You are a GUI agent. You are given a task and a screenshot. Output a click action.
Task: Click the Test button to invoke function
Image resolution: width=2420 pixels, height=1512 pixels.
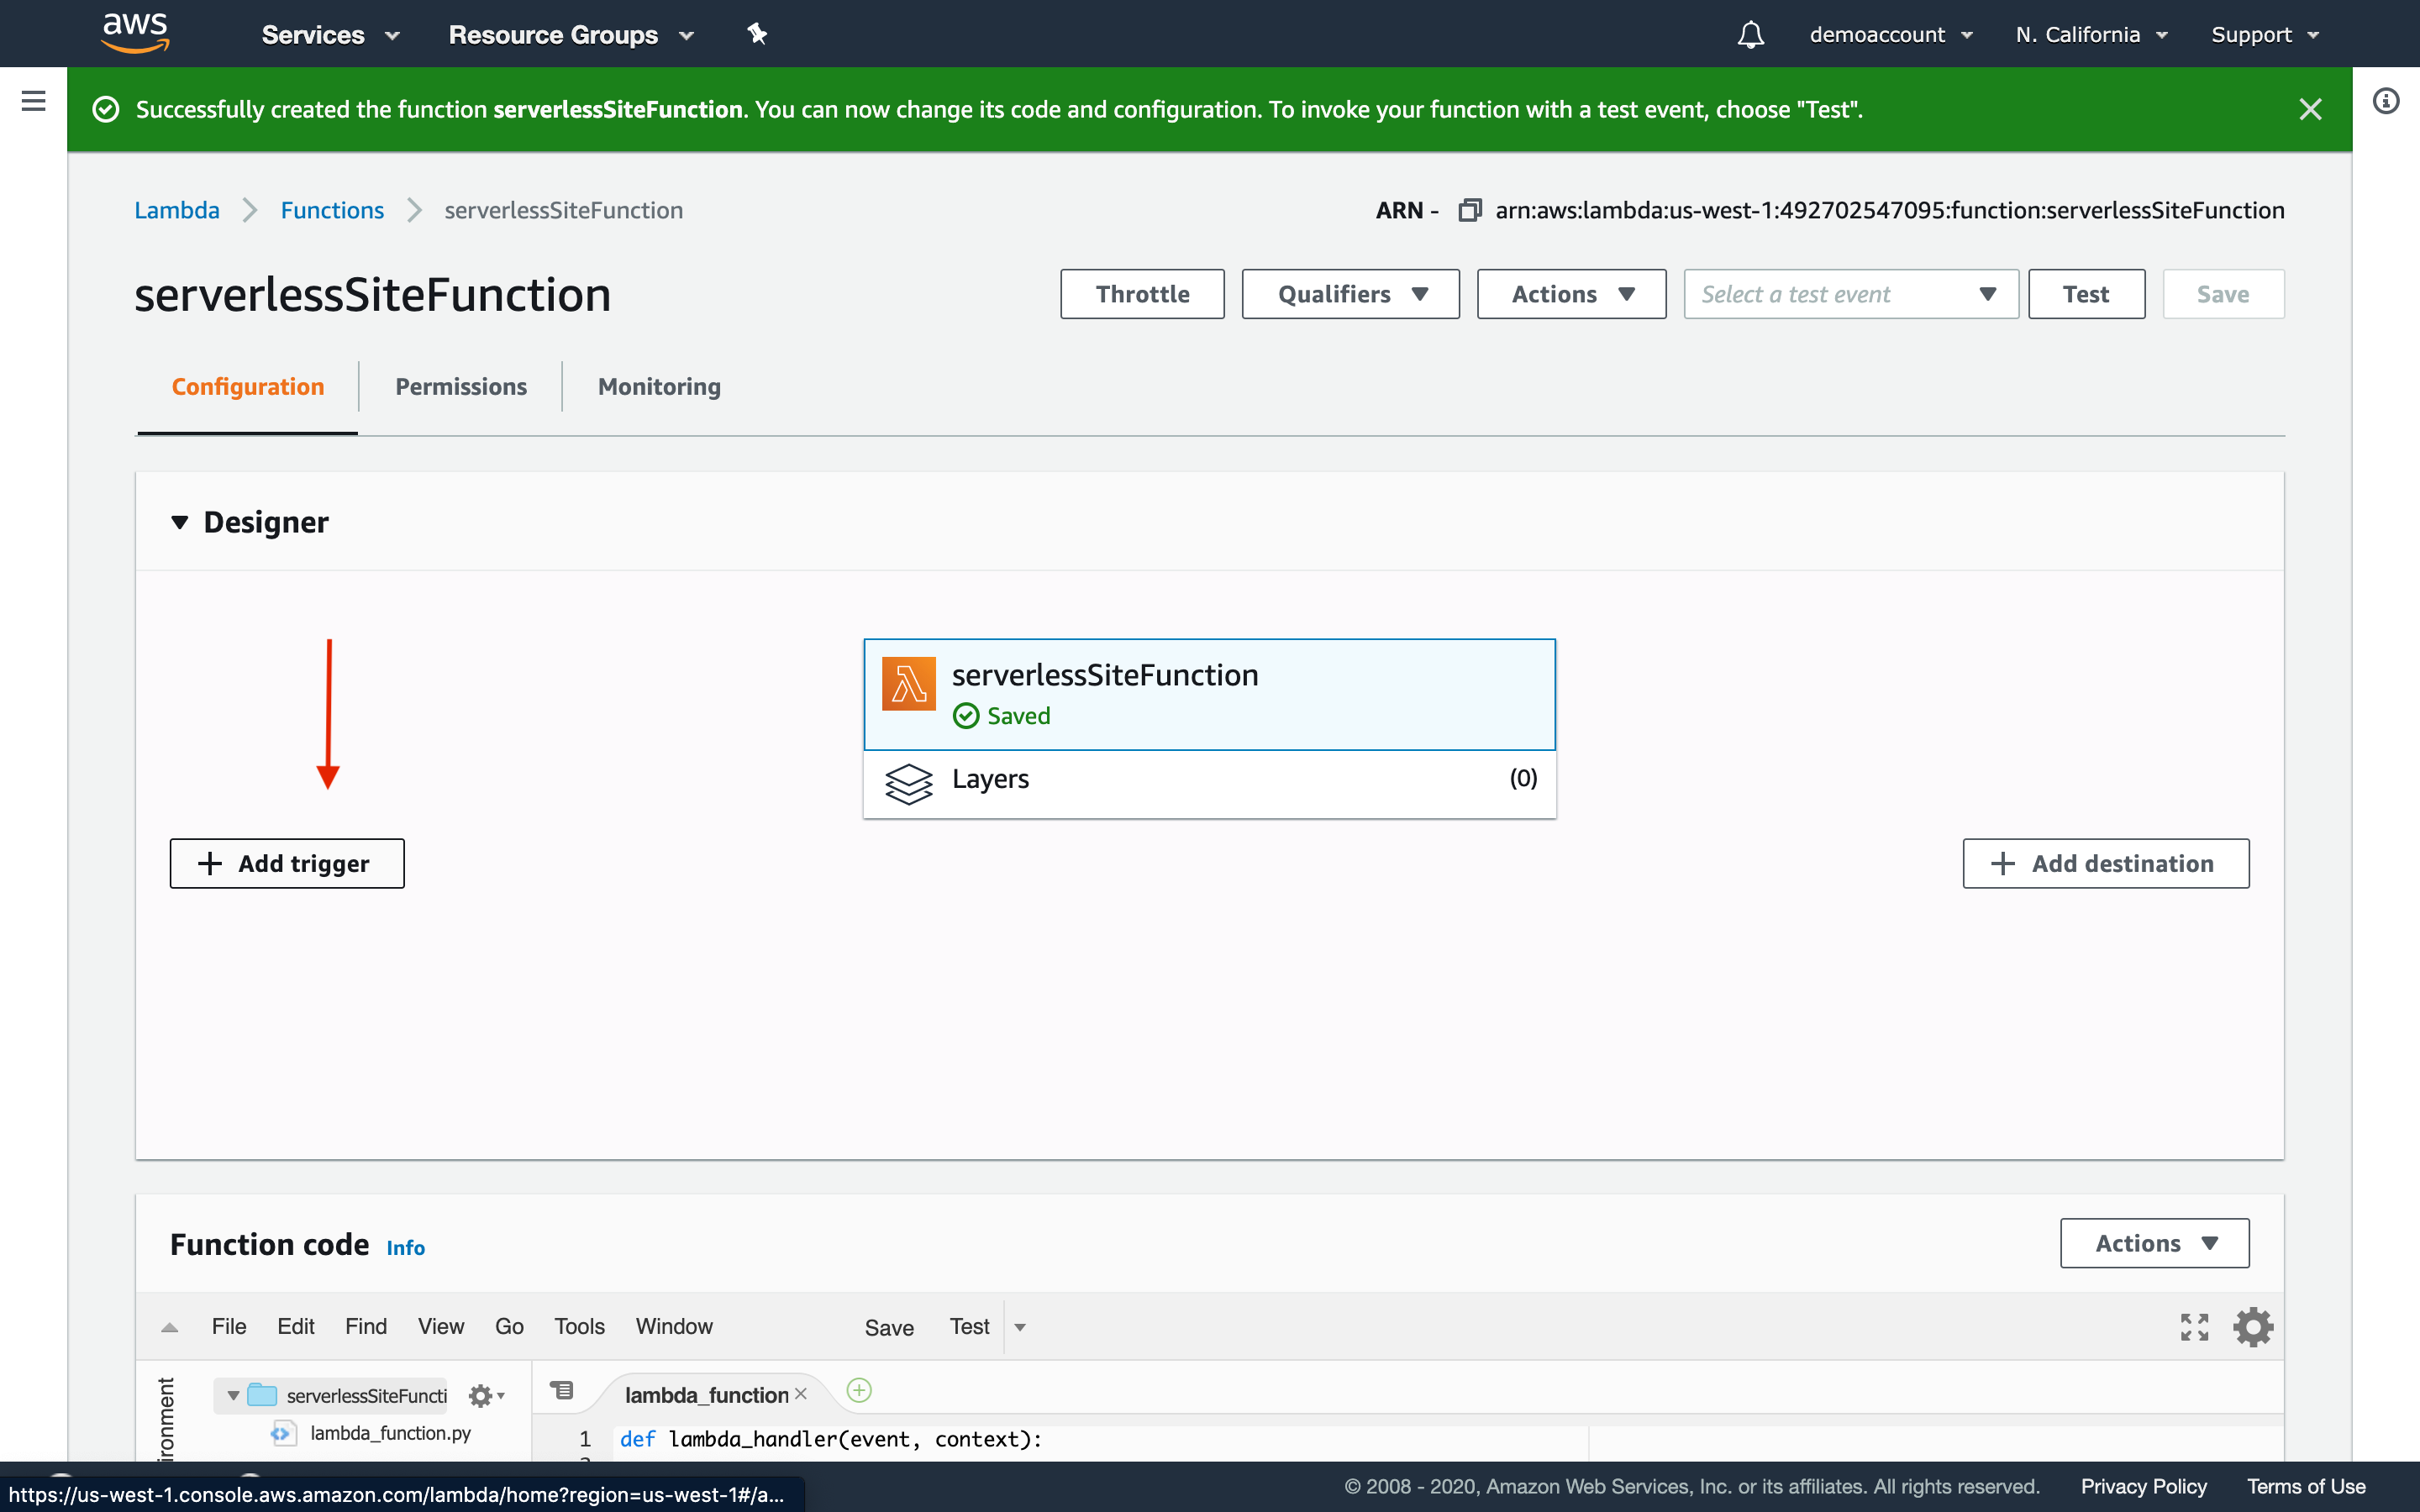tap(2086, 292)
